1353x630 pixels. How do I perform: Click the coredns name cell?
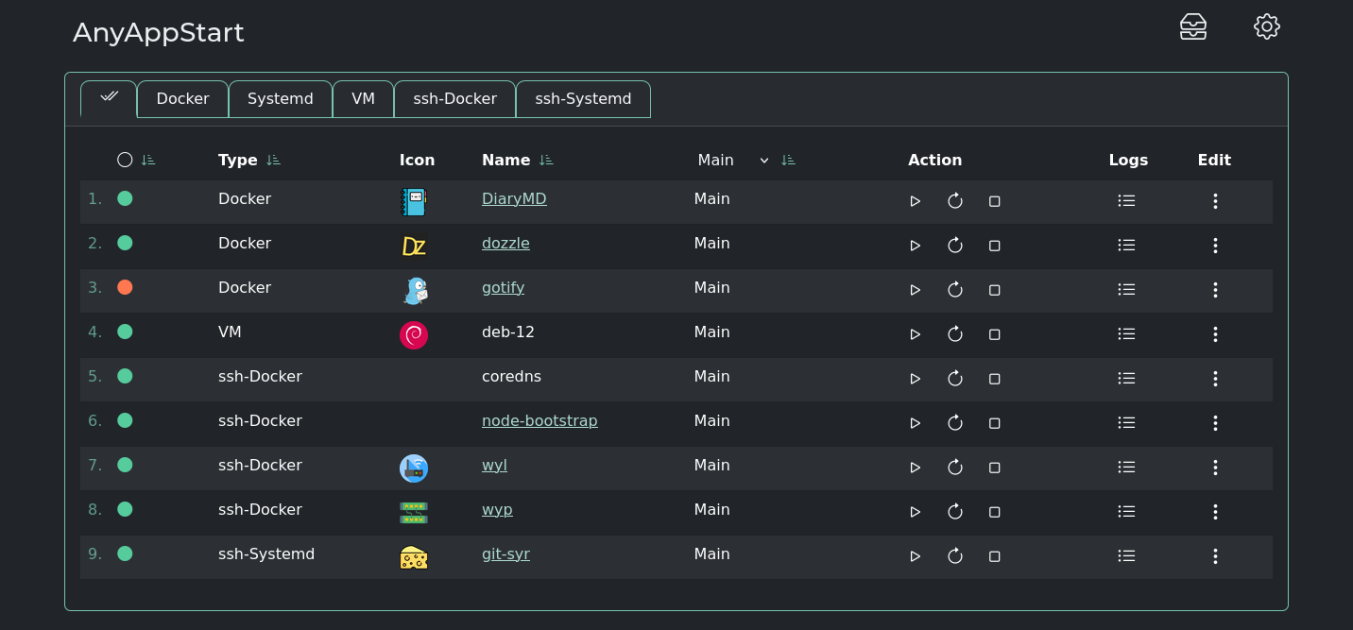click(511, 377)
